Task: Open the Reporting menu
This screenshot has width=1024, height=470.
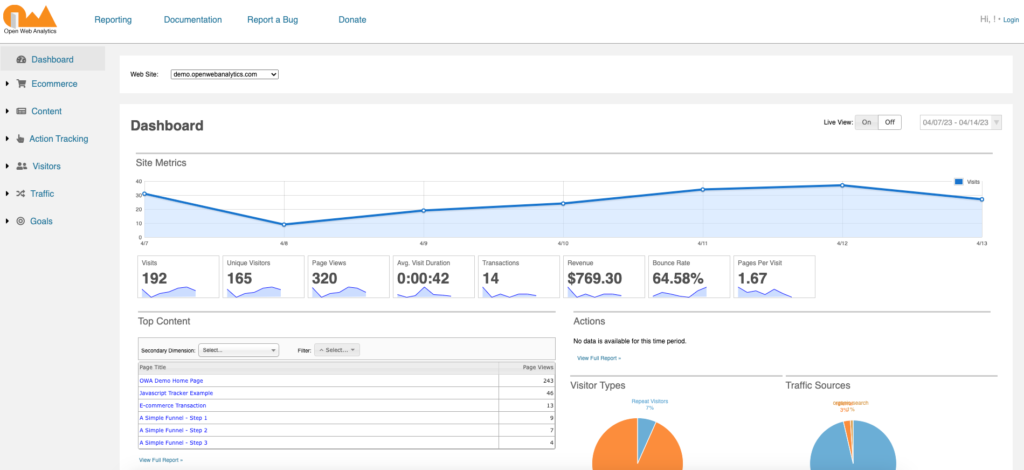Action: 113,20
